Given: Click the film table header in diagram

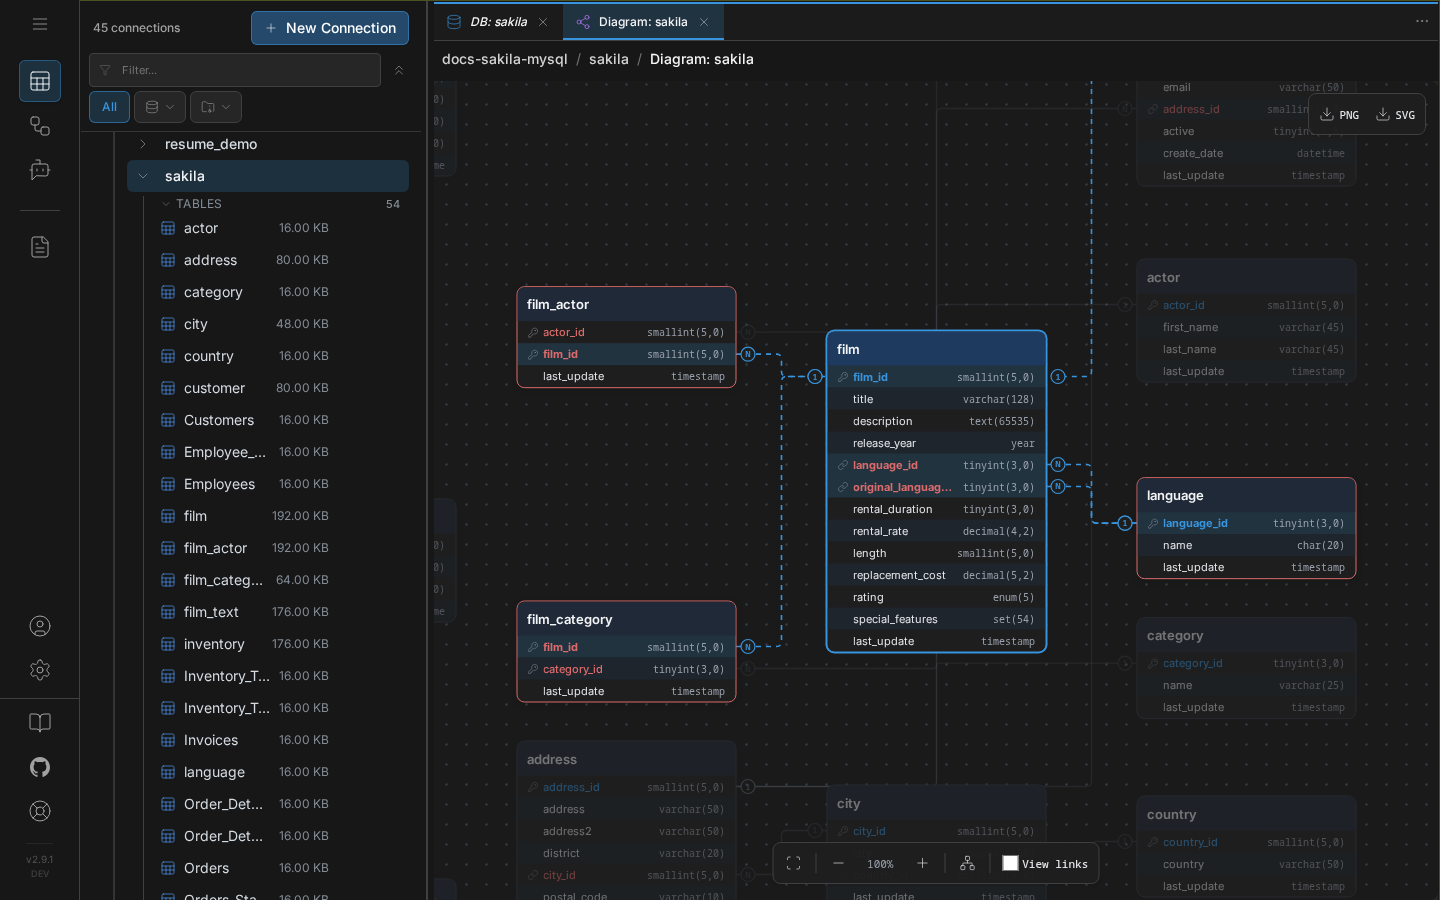Looking at the screenshot, I should tap(936, 349).
